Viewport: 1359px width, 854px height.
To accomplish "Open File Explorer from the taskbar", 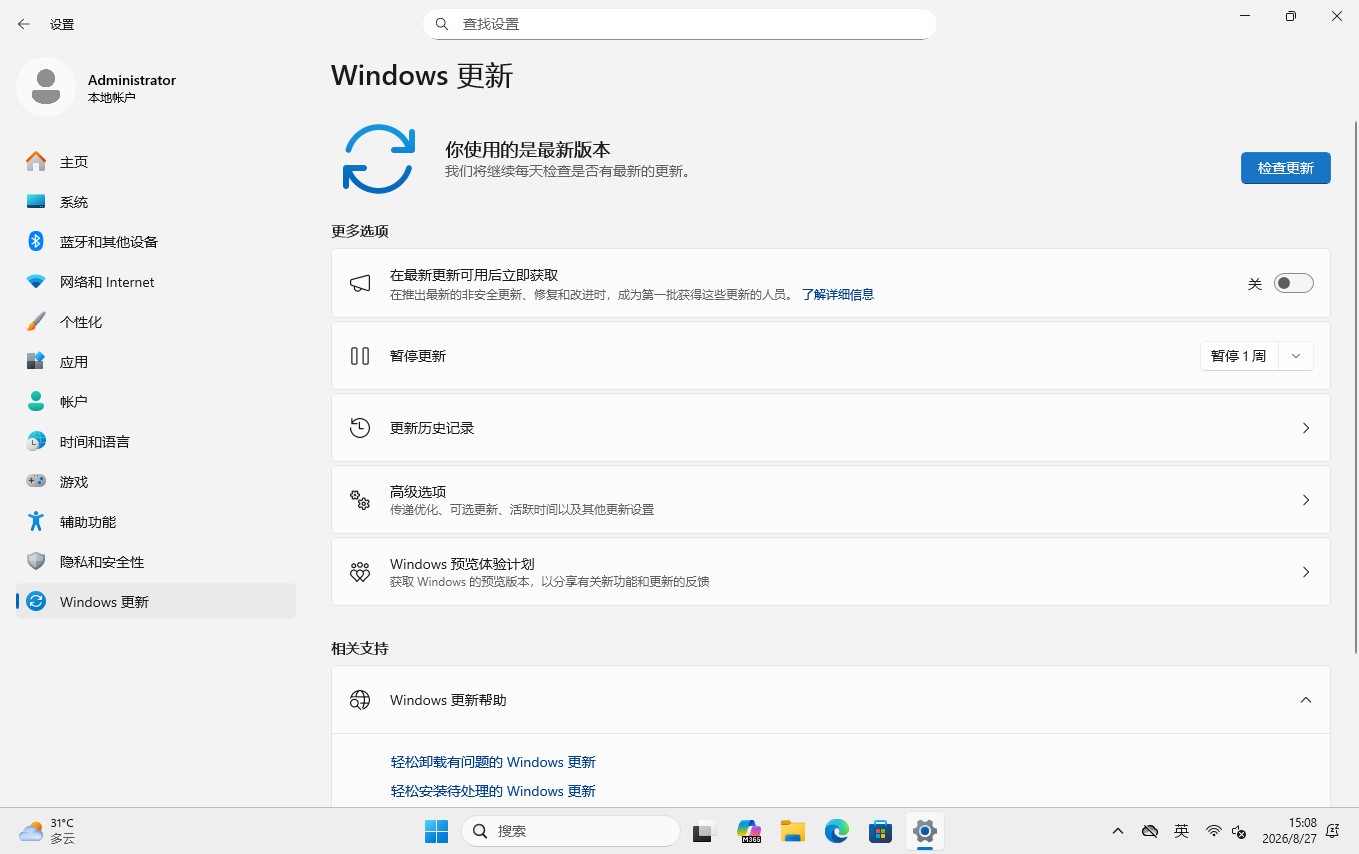I will [793, 831].
